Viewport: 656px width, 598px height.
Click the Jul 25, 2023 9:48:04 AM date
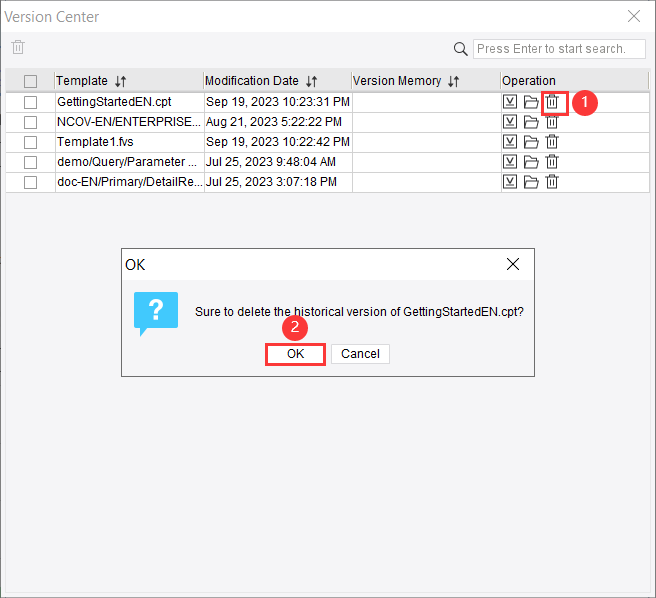(271, 162)
